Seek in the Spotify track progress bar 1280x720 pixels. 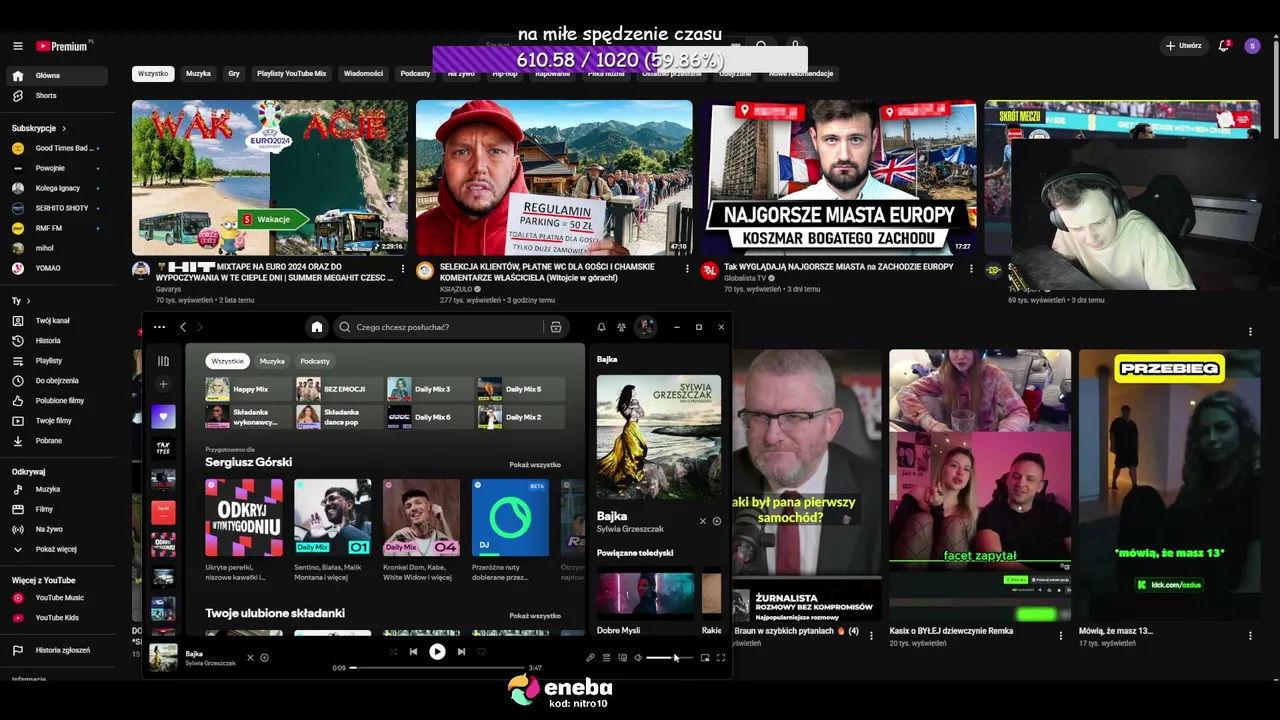click(x=437, y=668)
